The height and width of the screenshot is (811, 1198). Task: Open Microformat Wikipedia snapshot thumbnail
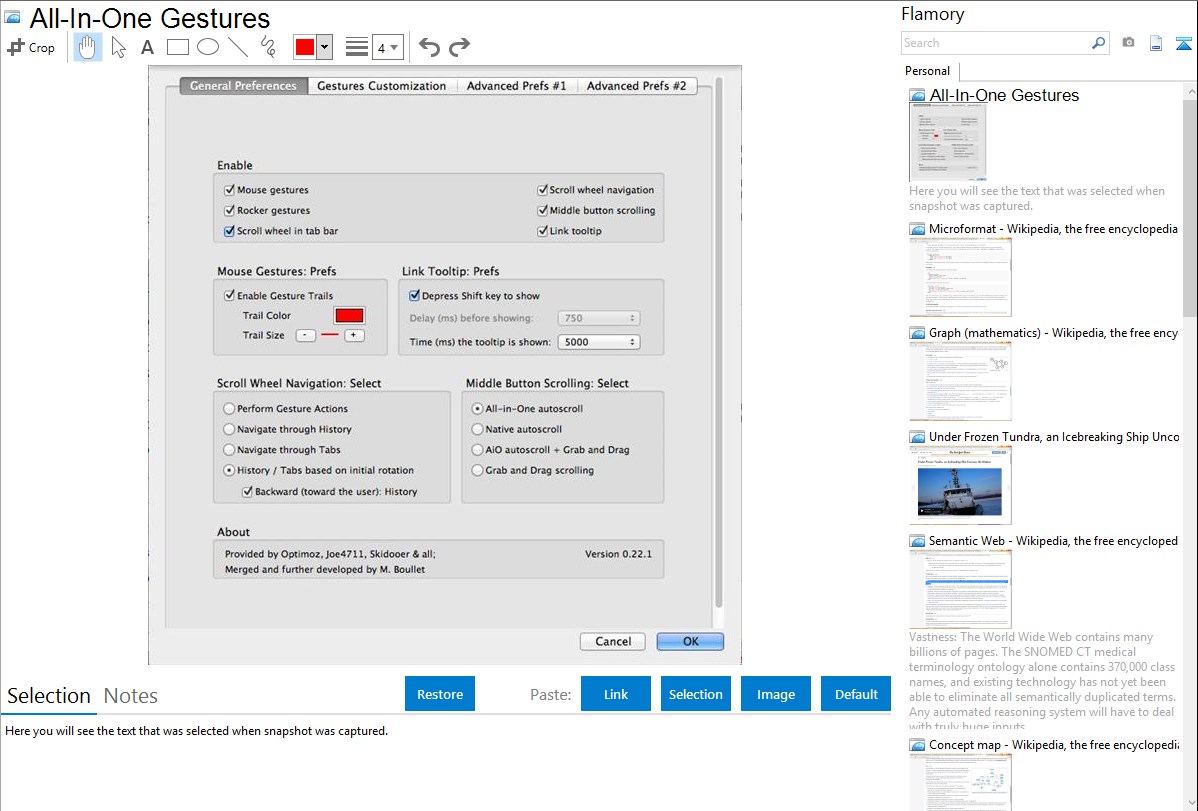click(960, 277)
